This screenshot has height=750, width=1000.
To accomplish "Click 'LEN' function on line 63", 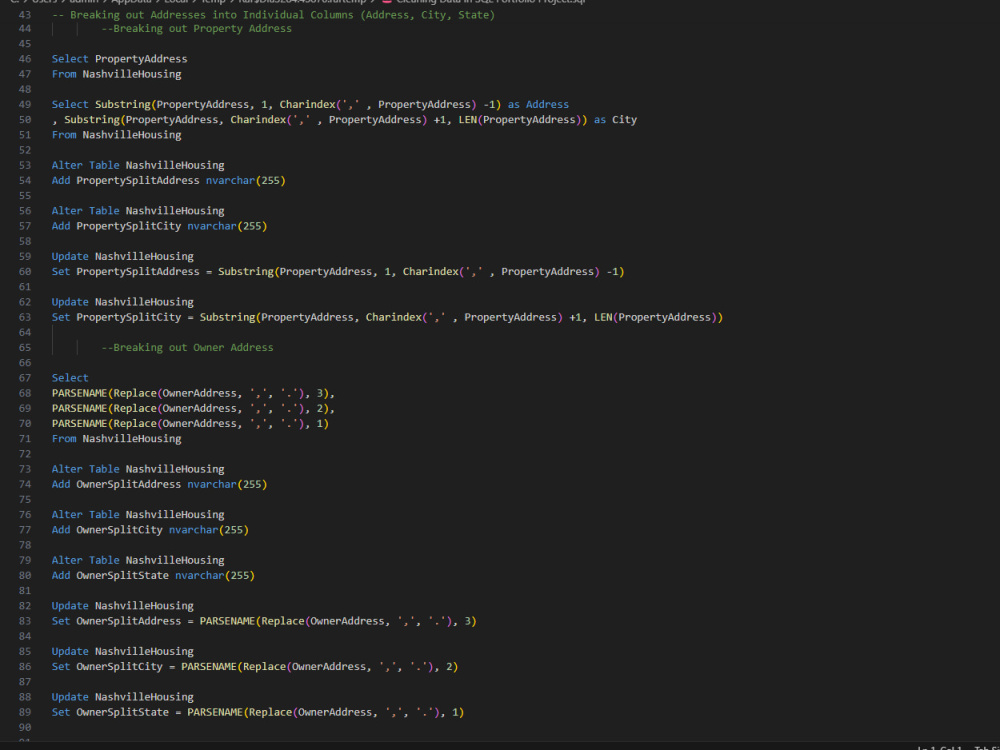I will pyautogui.click(x=603, y=317).
